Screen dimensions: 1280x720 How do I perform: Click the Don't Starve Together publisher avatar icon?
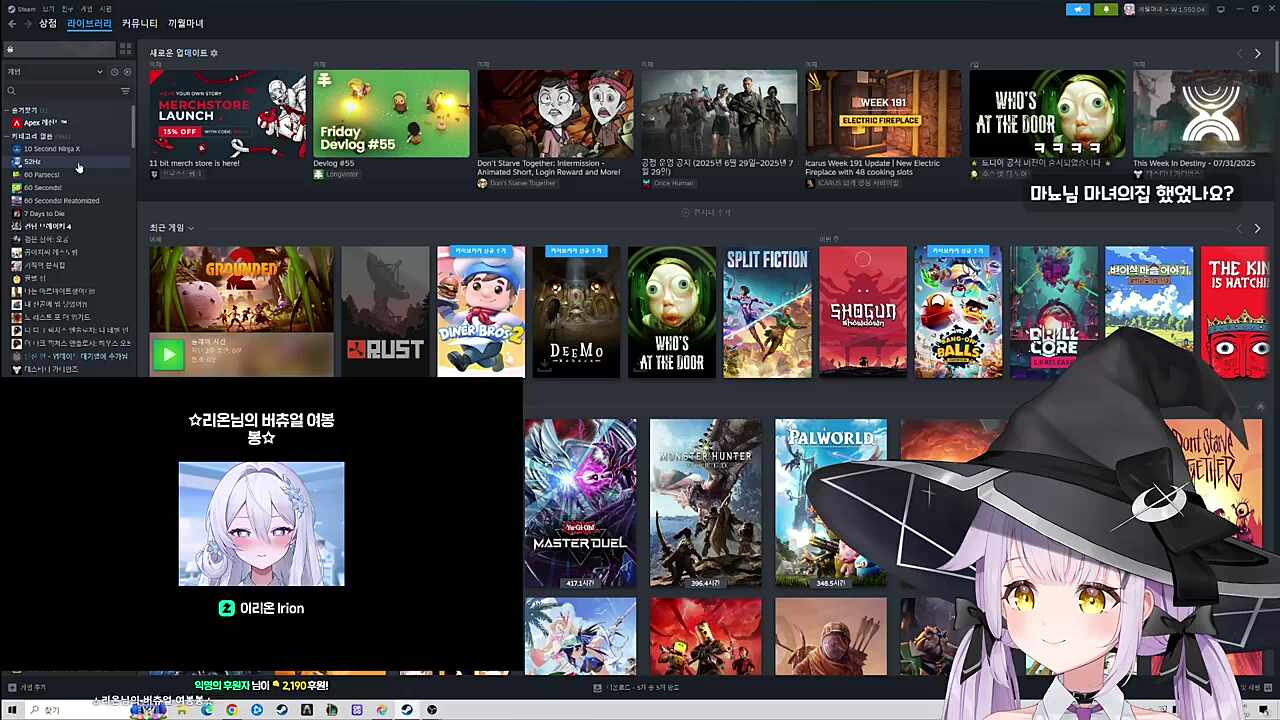click(x=482, y=184)
